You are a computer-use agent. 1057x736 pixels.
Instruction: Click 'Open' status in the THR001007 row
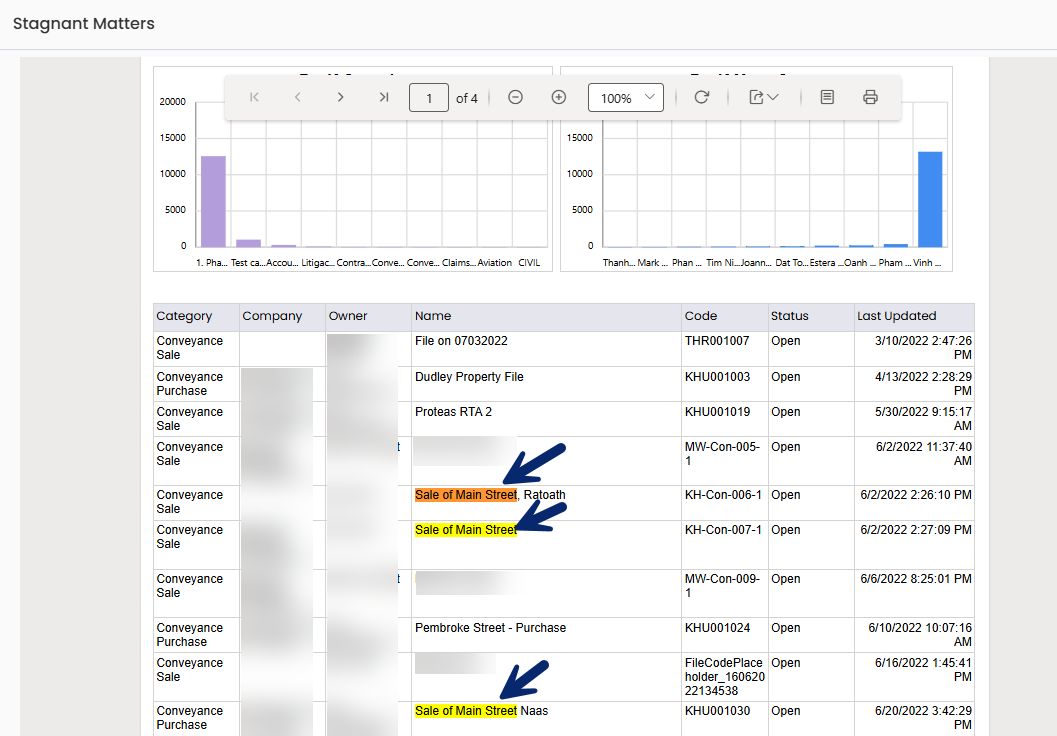(x=786, y=341)
